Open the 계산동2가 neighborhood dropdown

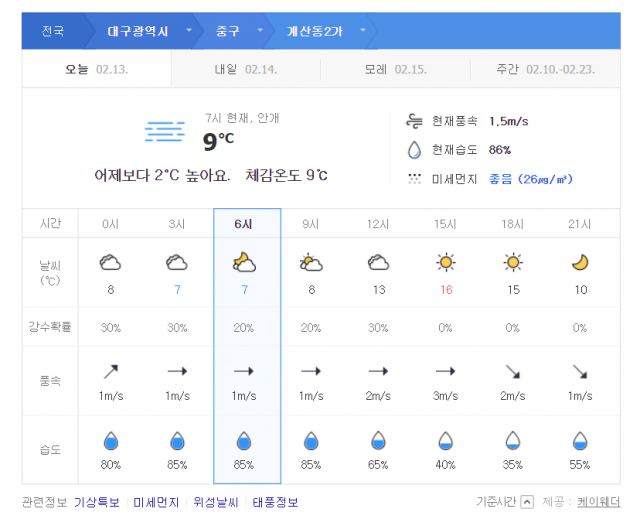pos(363,30)
